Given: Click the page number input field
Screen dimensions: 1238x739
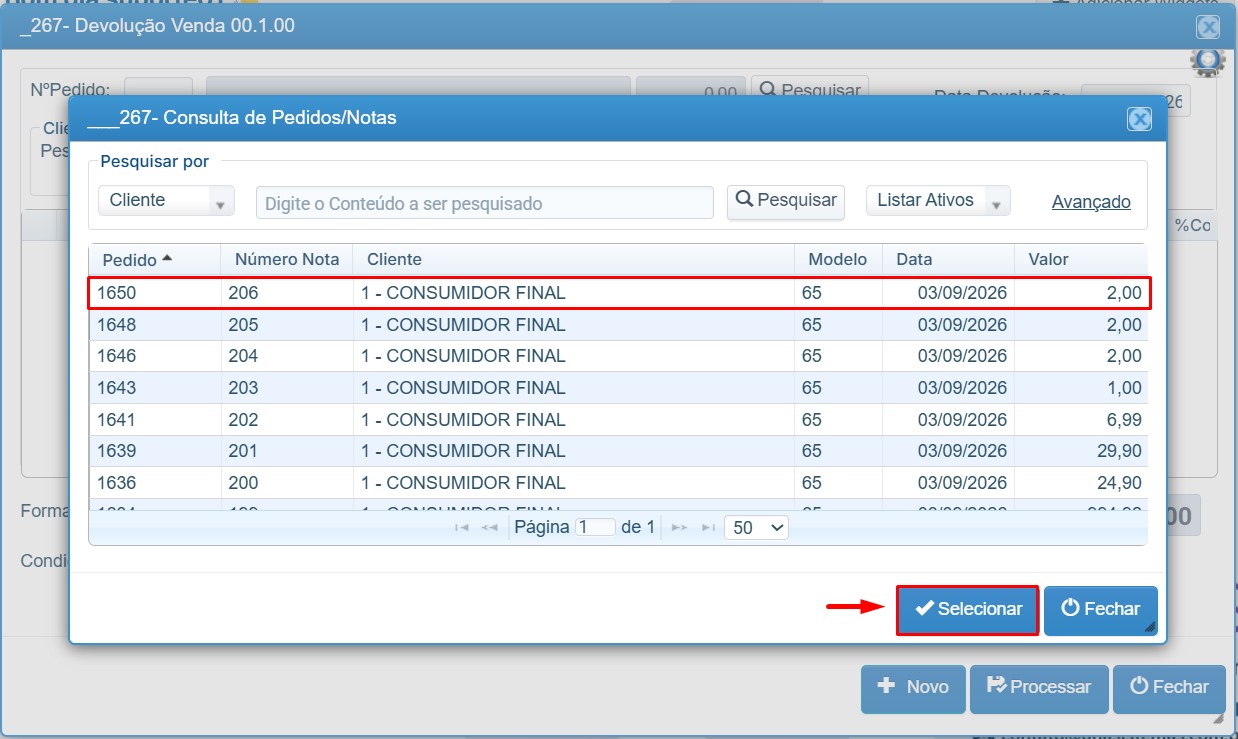Looking at the screenshot, I should (595, 527).
